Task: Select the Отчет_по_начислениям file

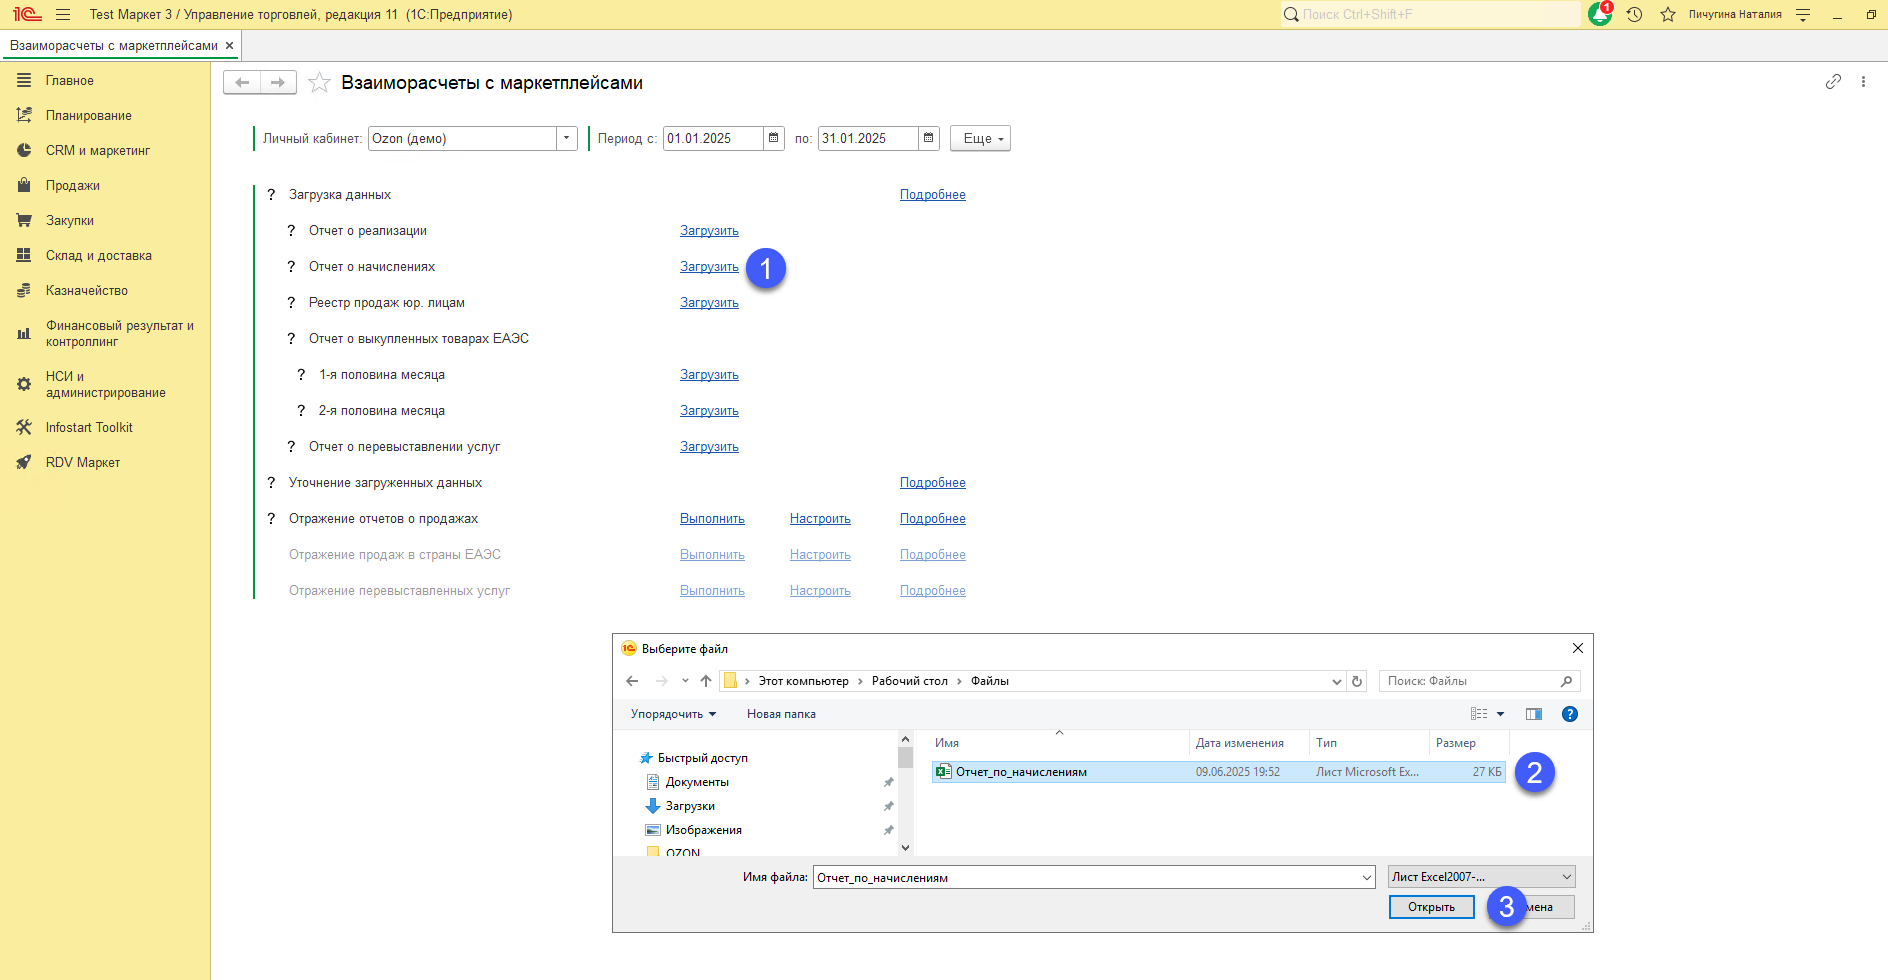Action: [x=1021, y=772]
